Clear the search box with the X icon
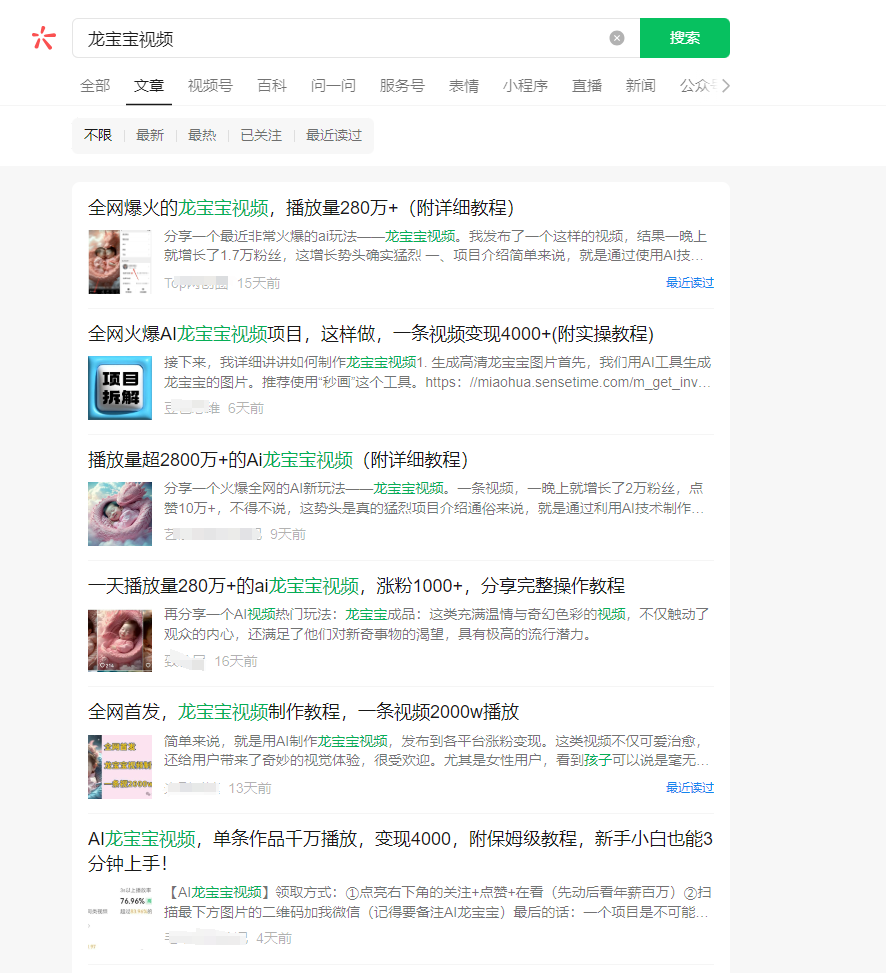 (x=617, y=38)
